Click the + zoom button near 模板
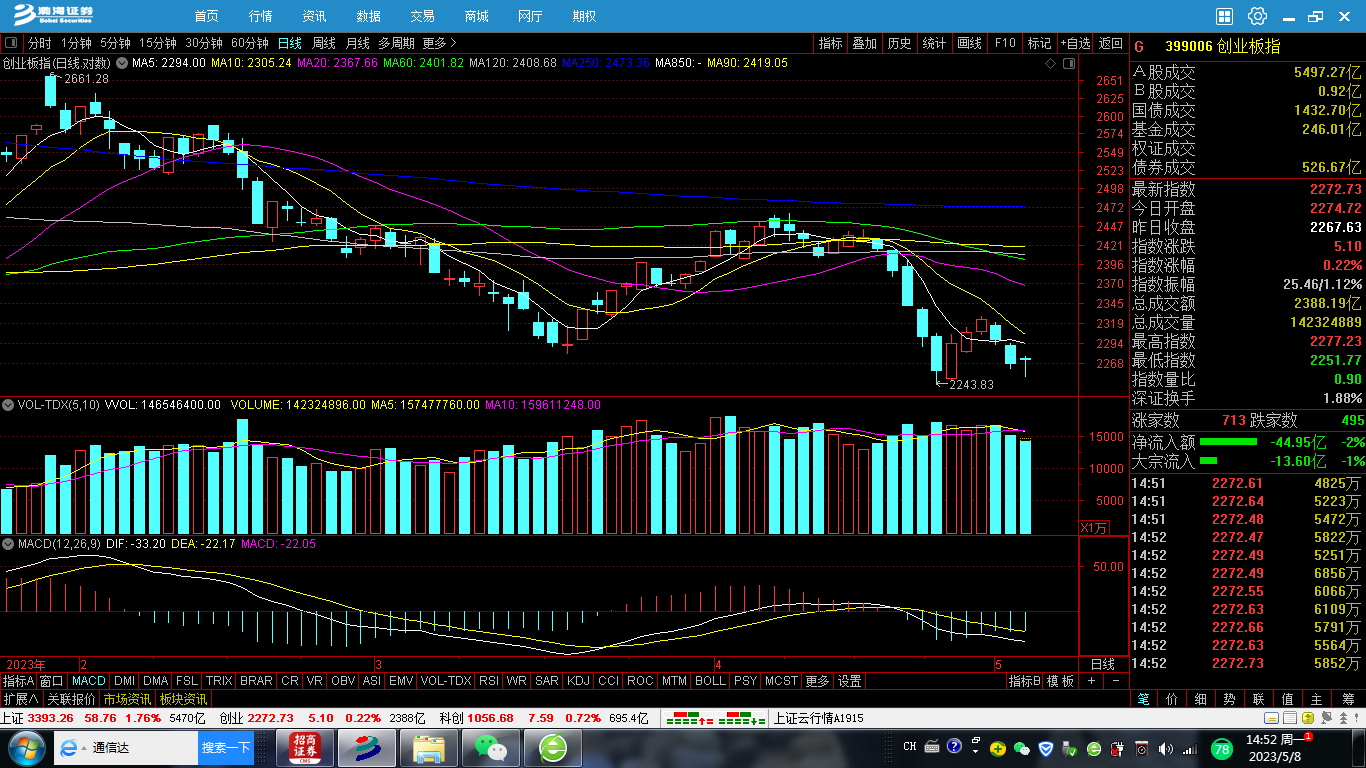Screen dimensions: 1366x768 (1091, 681)
